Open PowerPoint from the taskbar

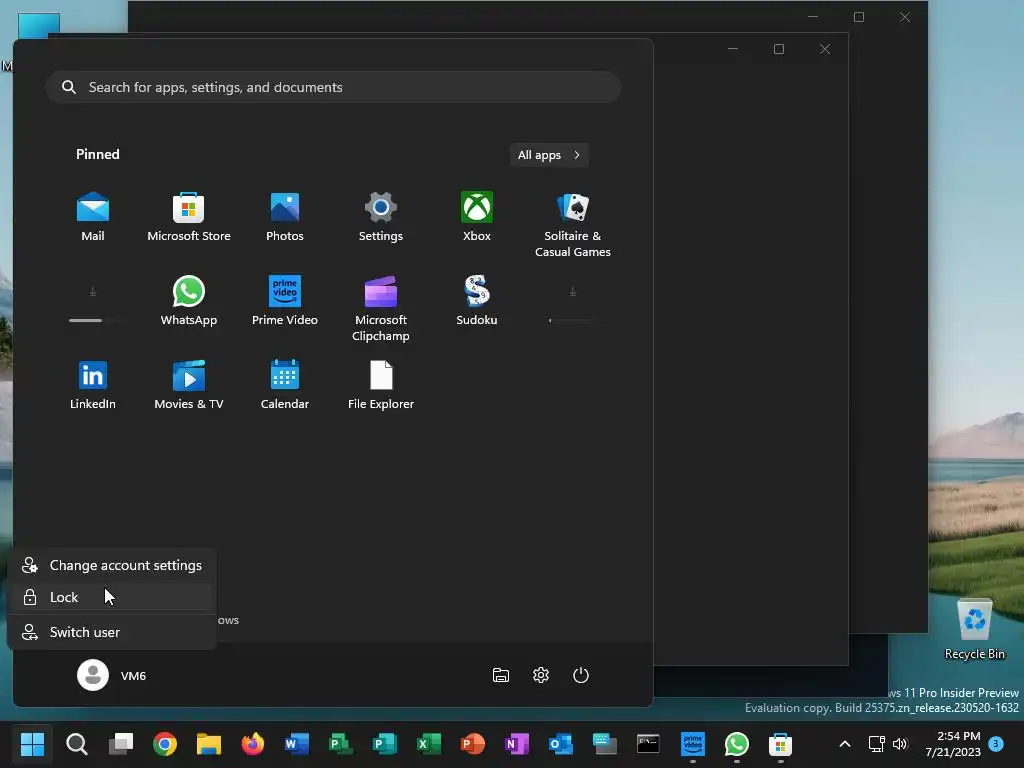473,744
